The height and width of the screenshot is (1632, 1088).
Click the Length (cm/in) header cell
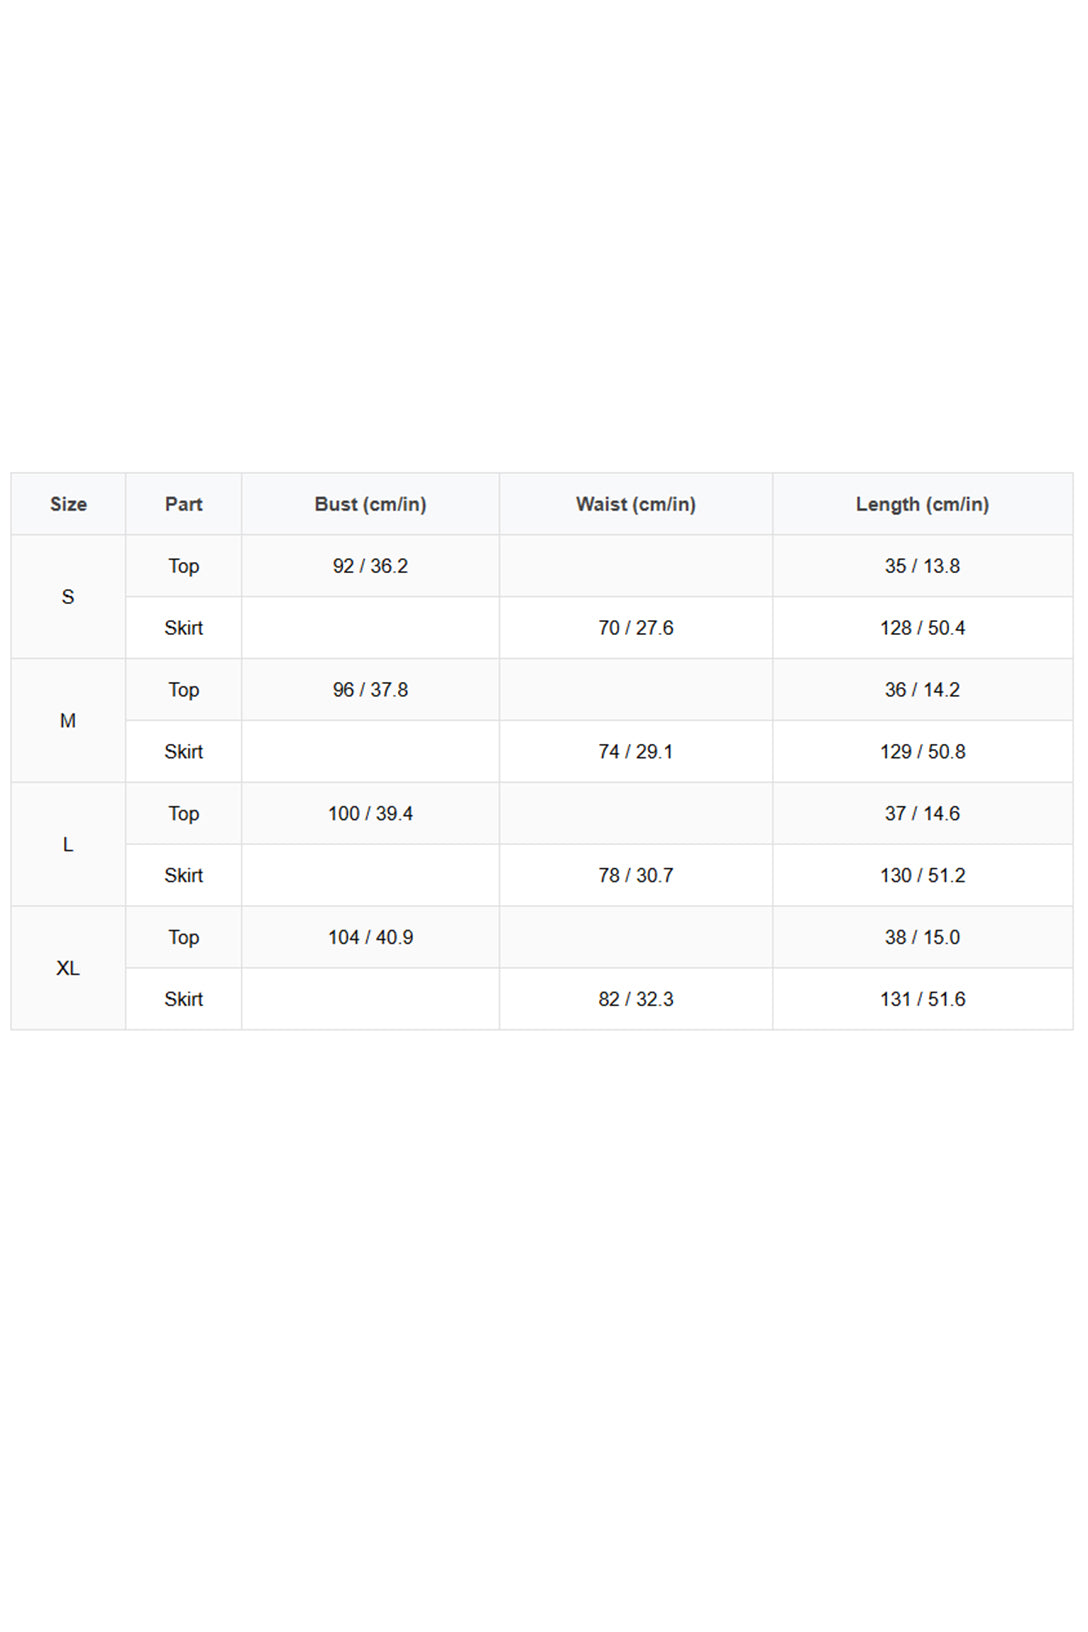click(x=922, y=504)
